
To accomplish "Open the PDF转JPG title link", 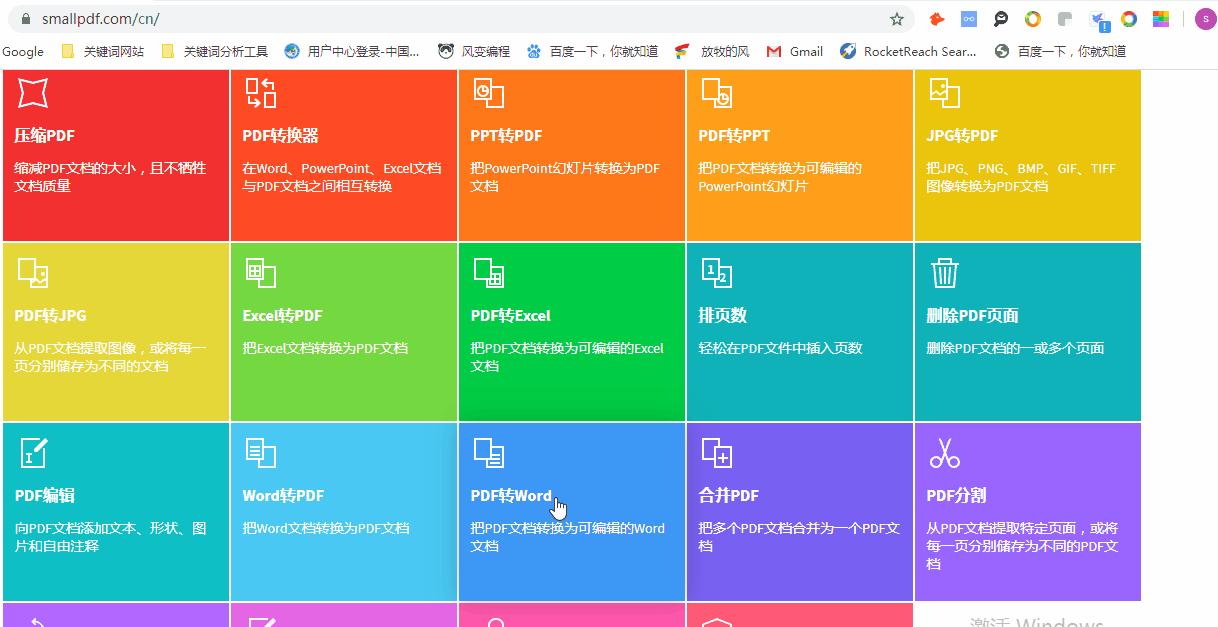I will coord(50,316).
